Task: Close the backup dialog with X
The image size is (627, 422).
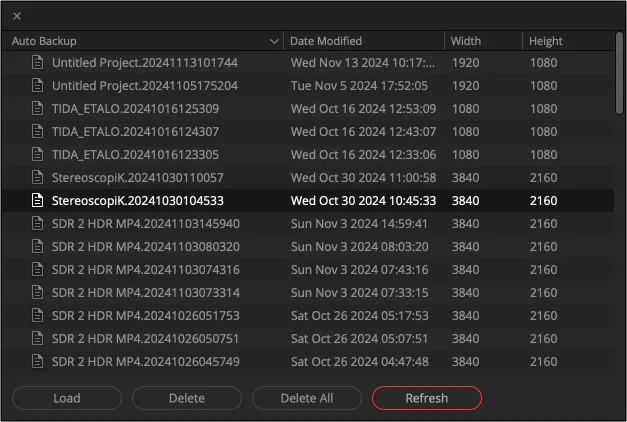Action: [x=17, y=16]
